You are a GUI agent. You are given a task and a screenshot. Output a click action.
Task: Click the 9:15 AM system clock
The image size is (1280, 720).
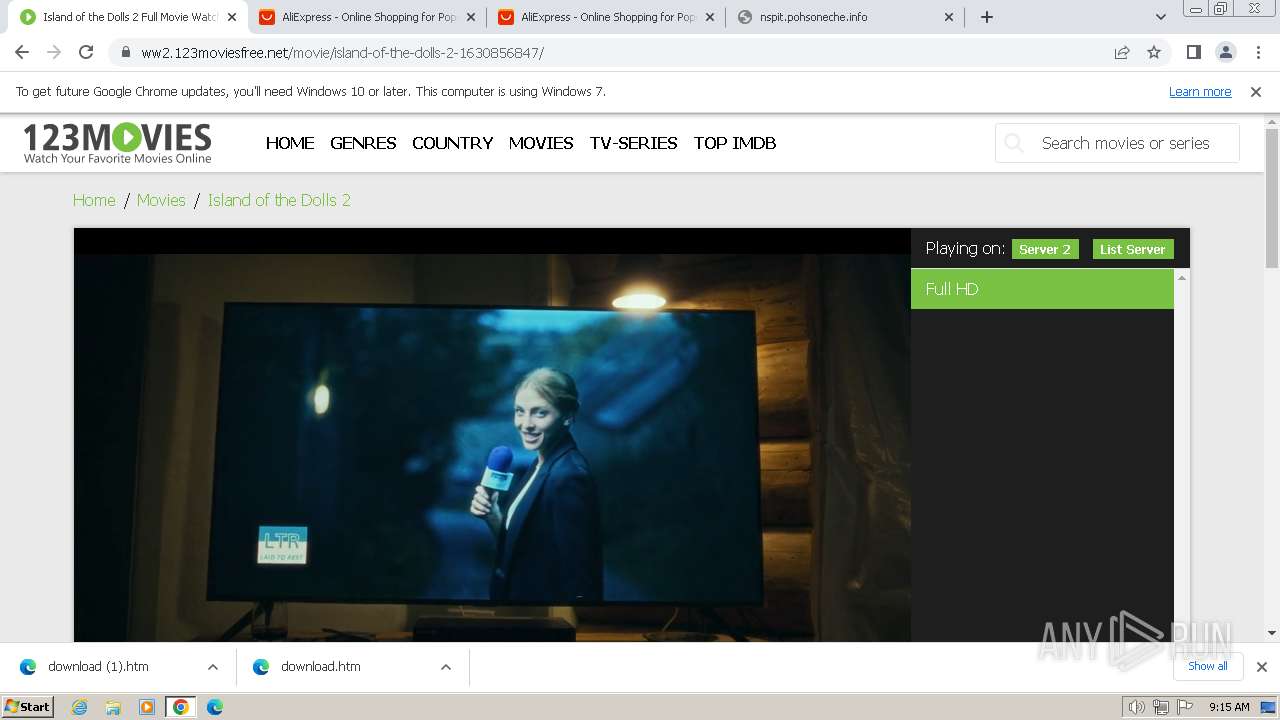point(1229,707)
